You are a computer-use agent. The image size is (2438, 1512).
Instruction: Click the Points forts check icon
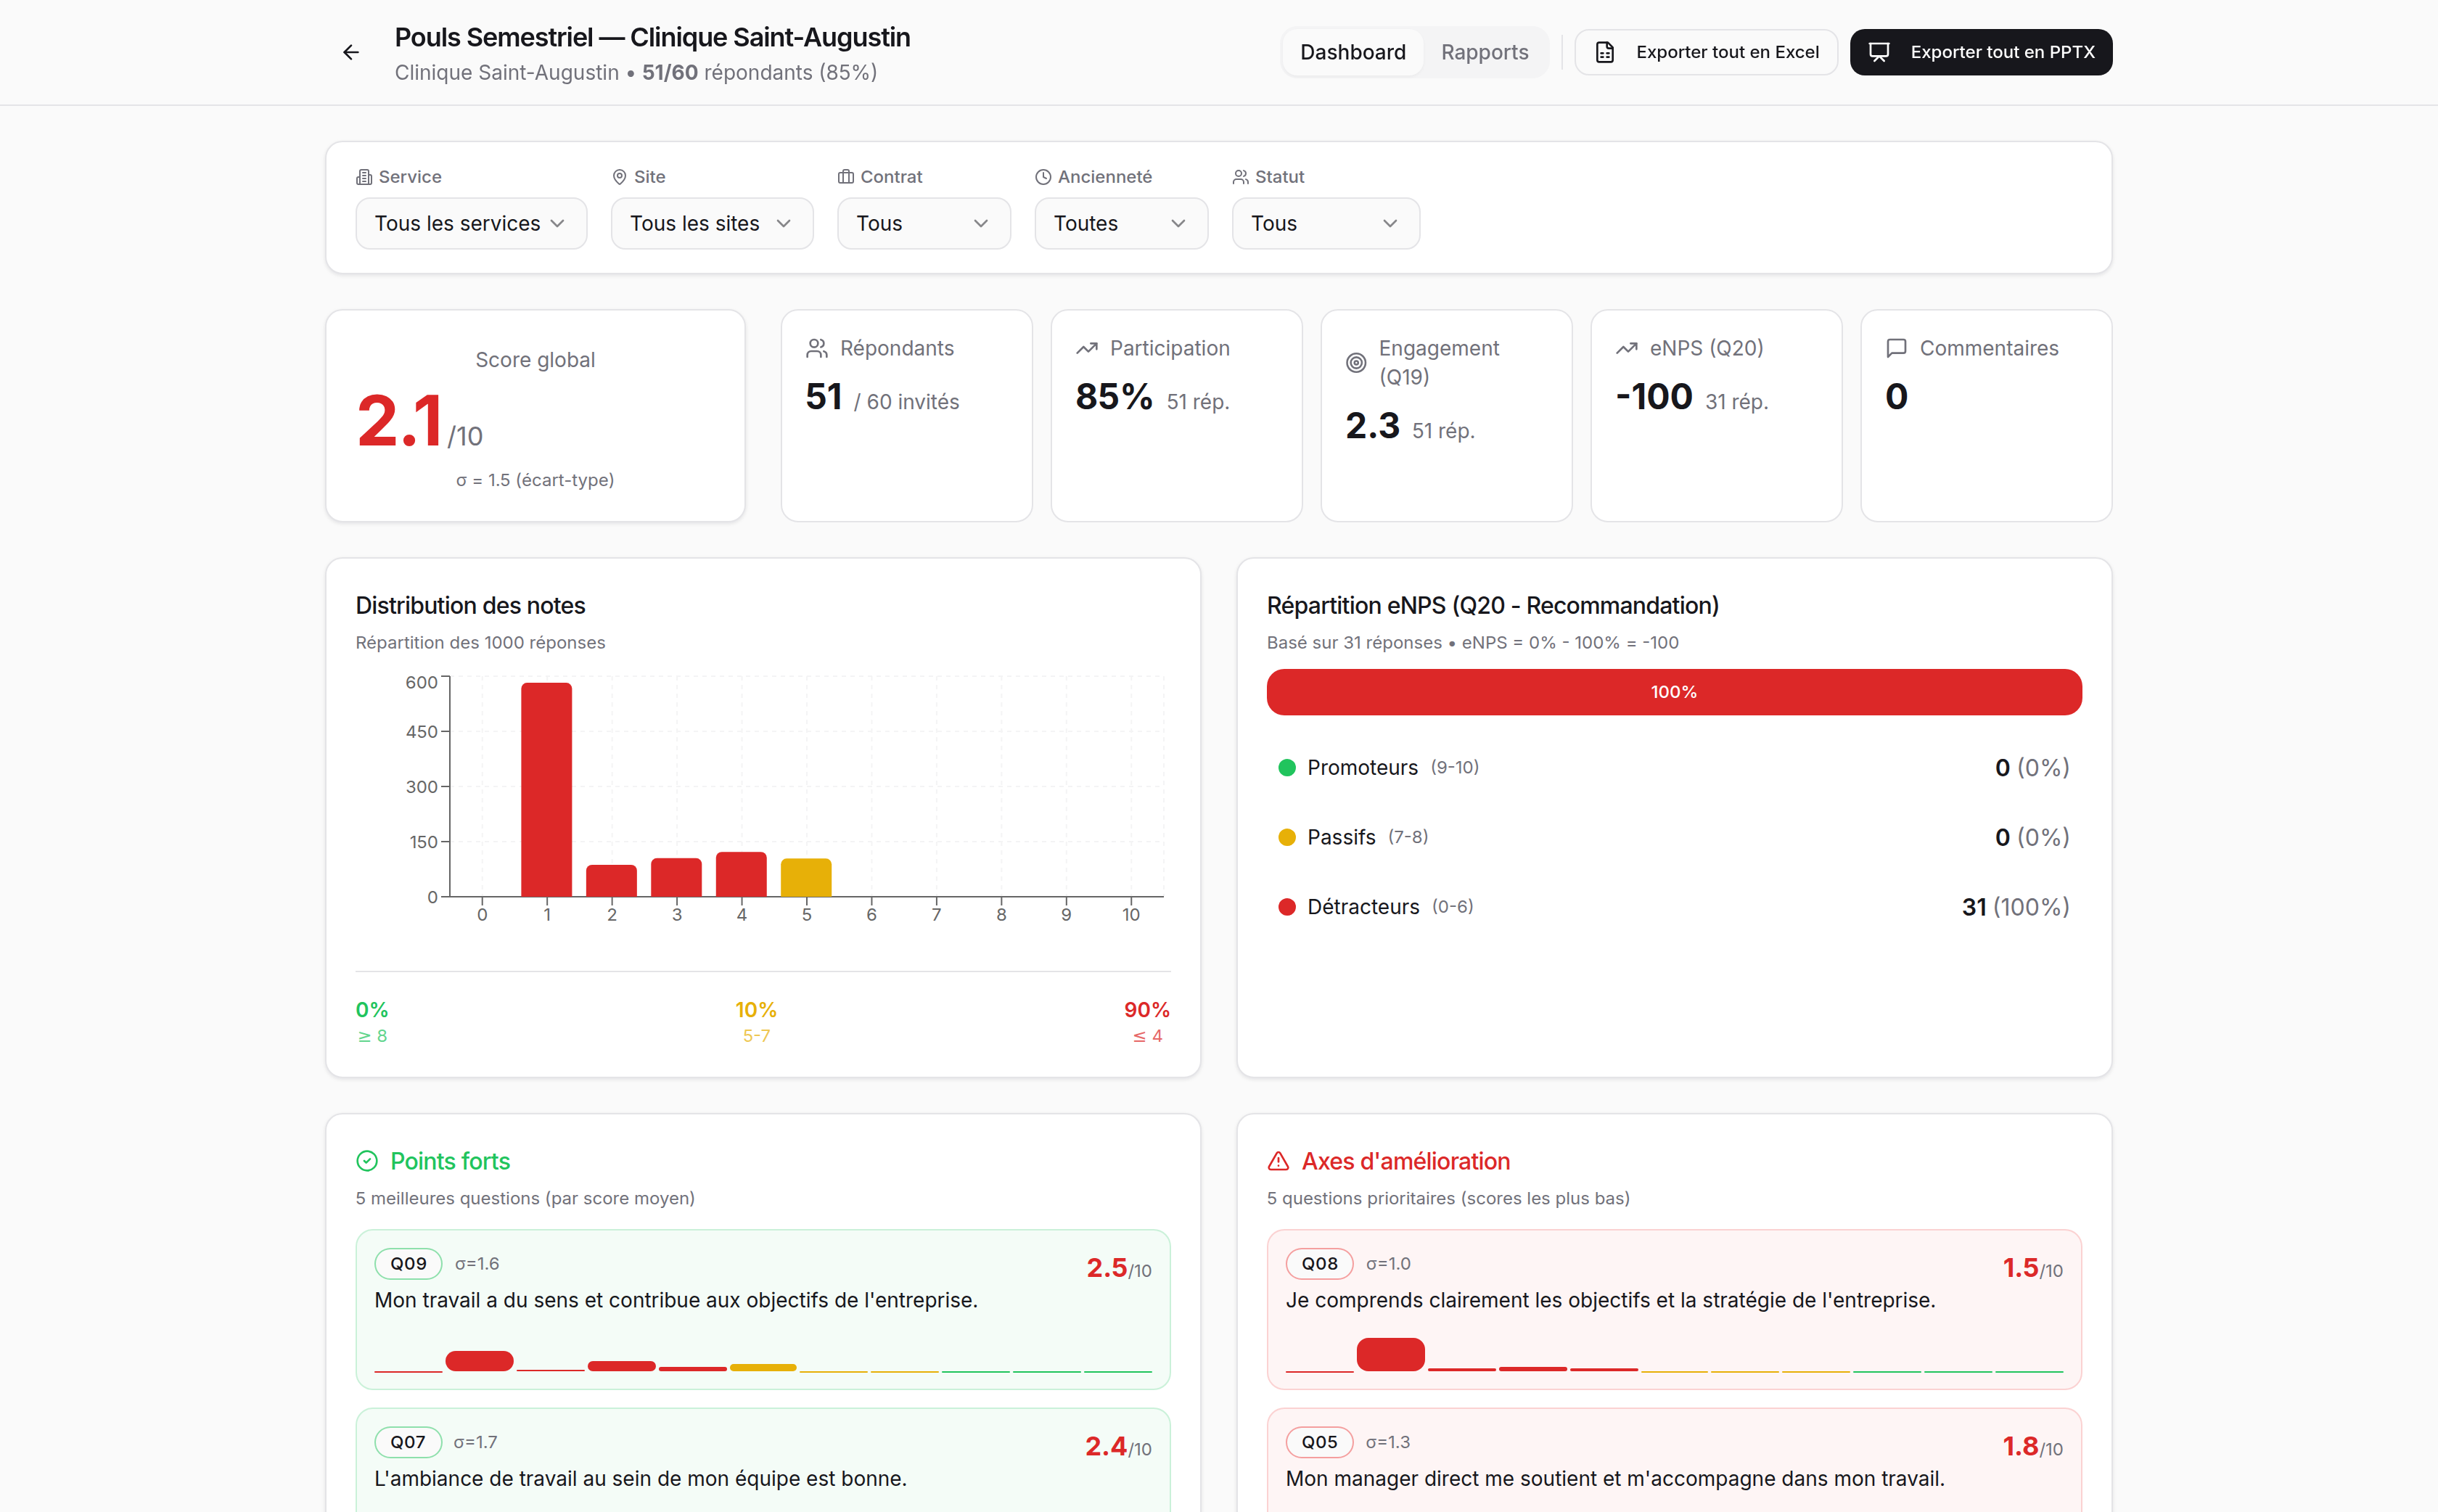(x=367, y=1161)
